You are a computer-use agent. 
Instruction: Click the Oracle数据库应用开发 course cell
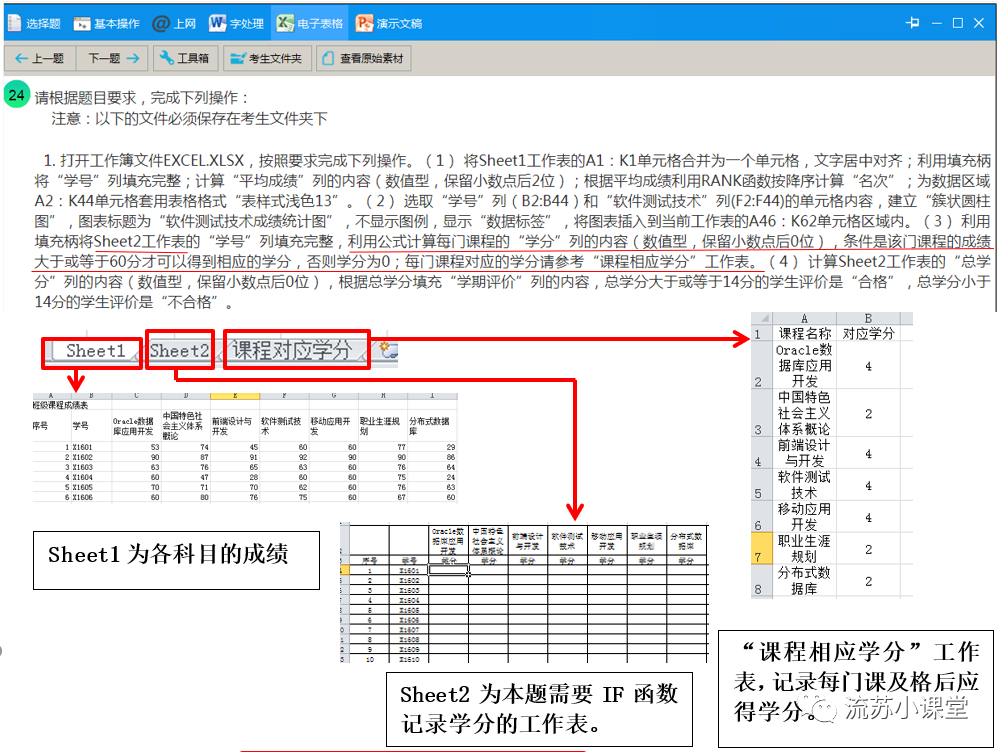804,366
